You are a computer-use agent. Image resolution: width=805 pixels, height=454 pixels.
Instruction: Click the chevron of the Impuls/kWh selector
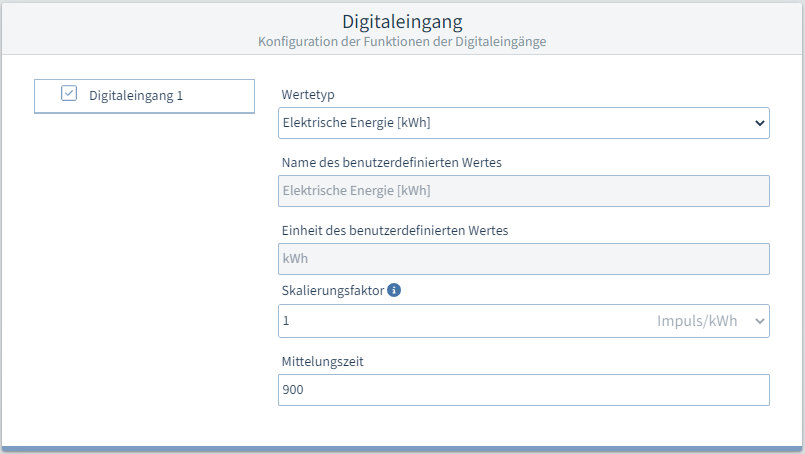point(758,321)
